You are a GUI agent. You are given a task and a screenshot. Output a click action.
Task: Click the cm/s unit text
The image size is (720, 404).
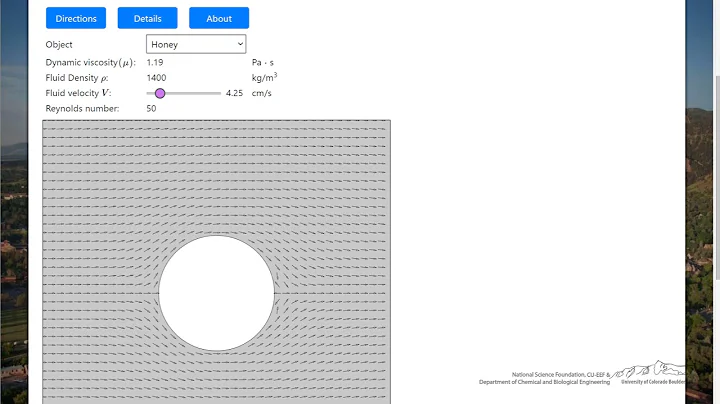(262, 93)
